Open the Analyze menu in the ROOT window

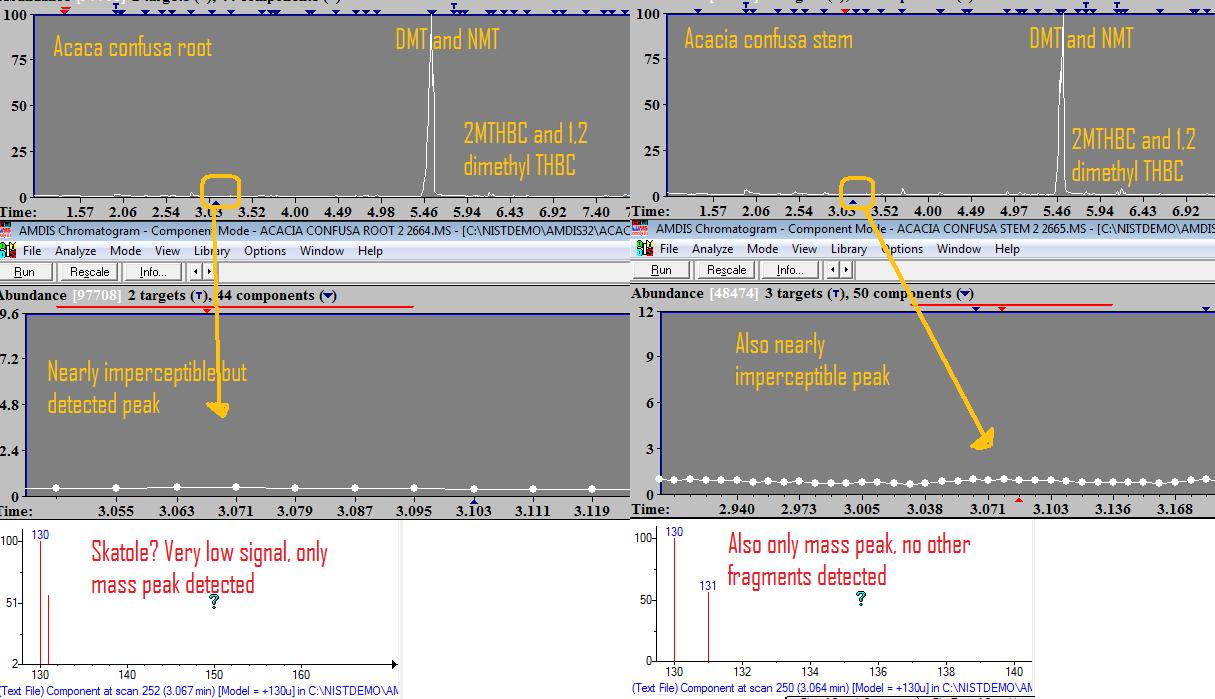pos(75,251)
